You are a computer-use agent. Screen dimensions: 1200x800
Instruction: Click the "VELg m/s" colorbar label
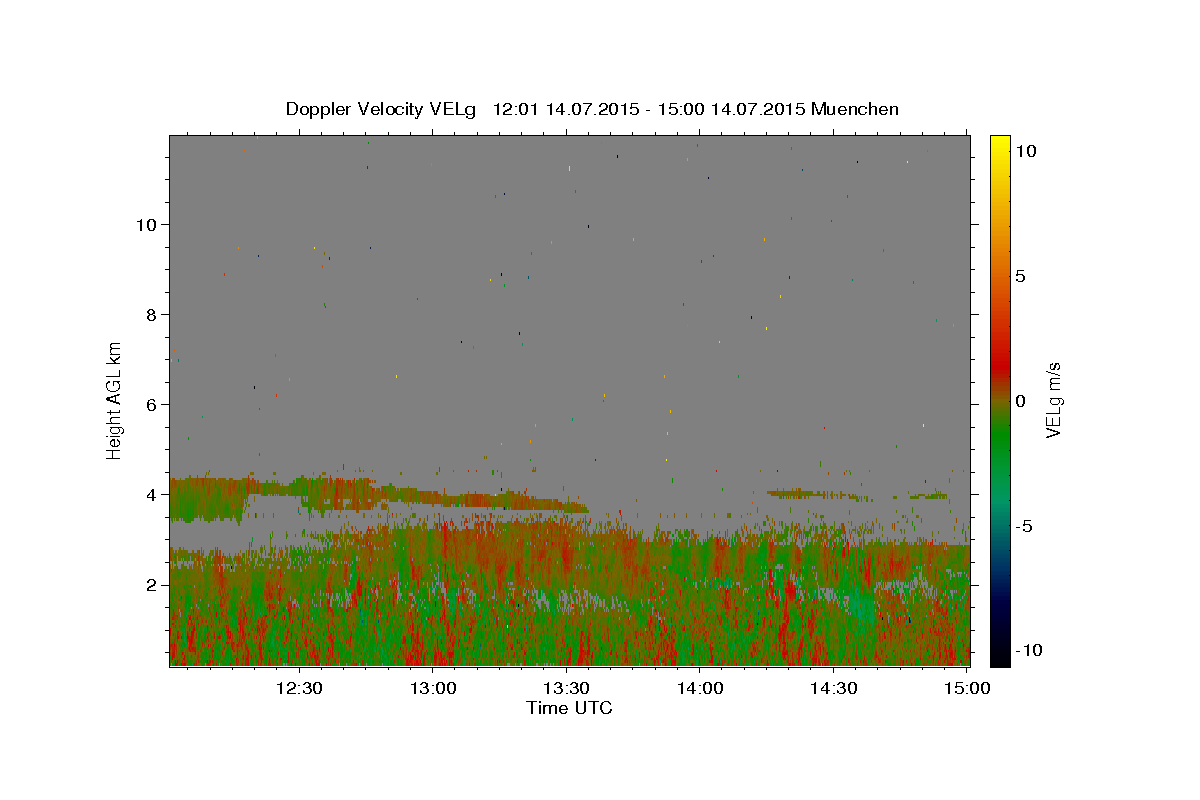1052,400
